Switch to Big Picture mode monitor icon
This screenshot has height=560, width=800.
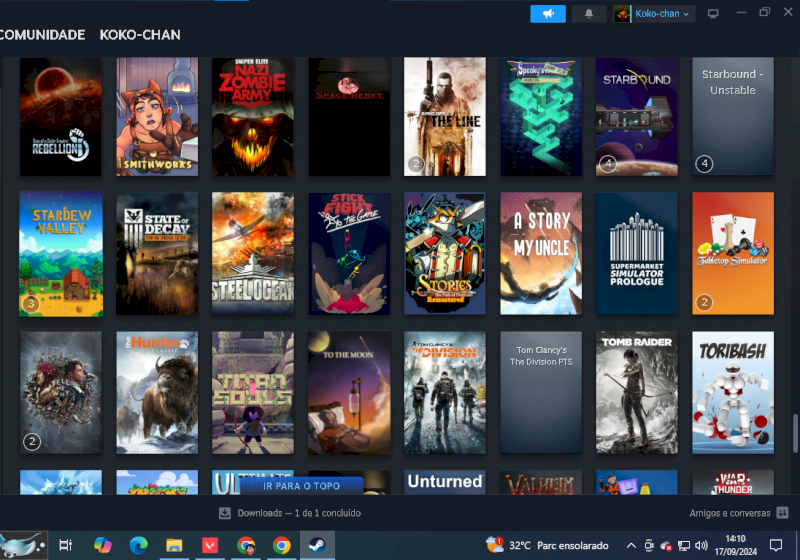click(x=713, y=14)
